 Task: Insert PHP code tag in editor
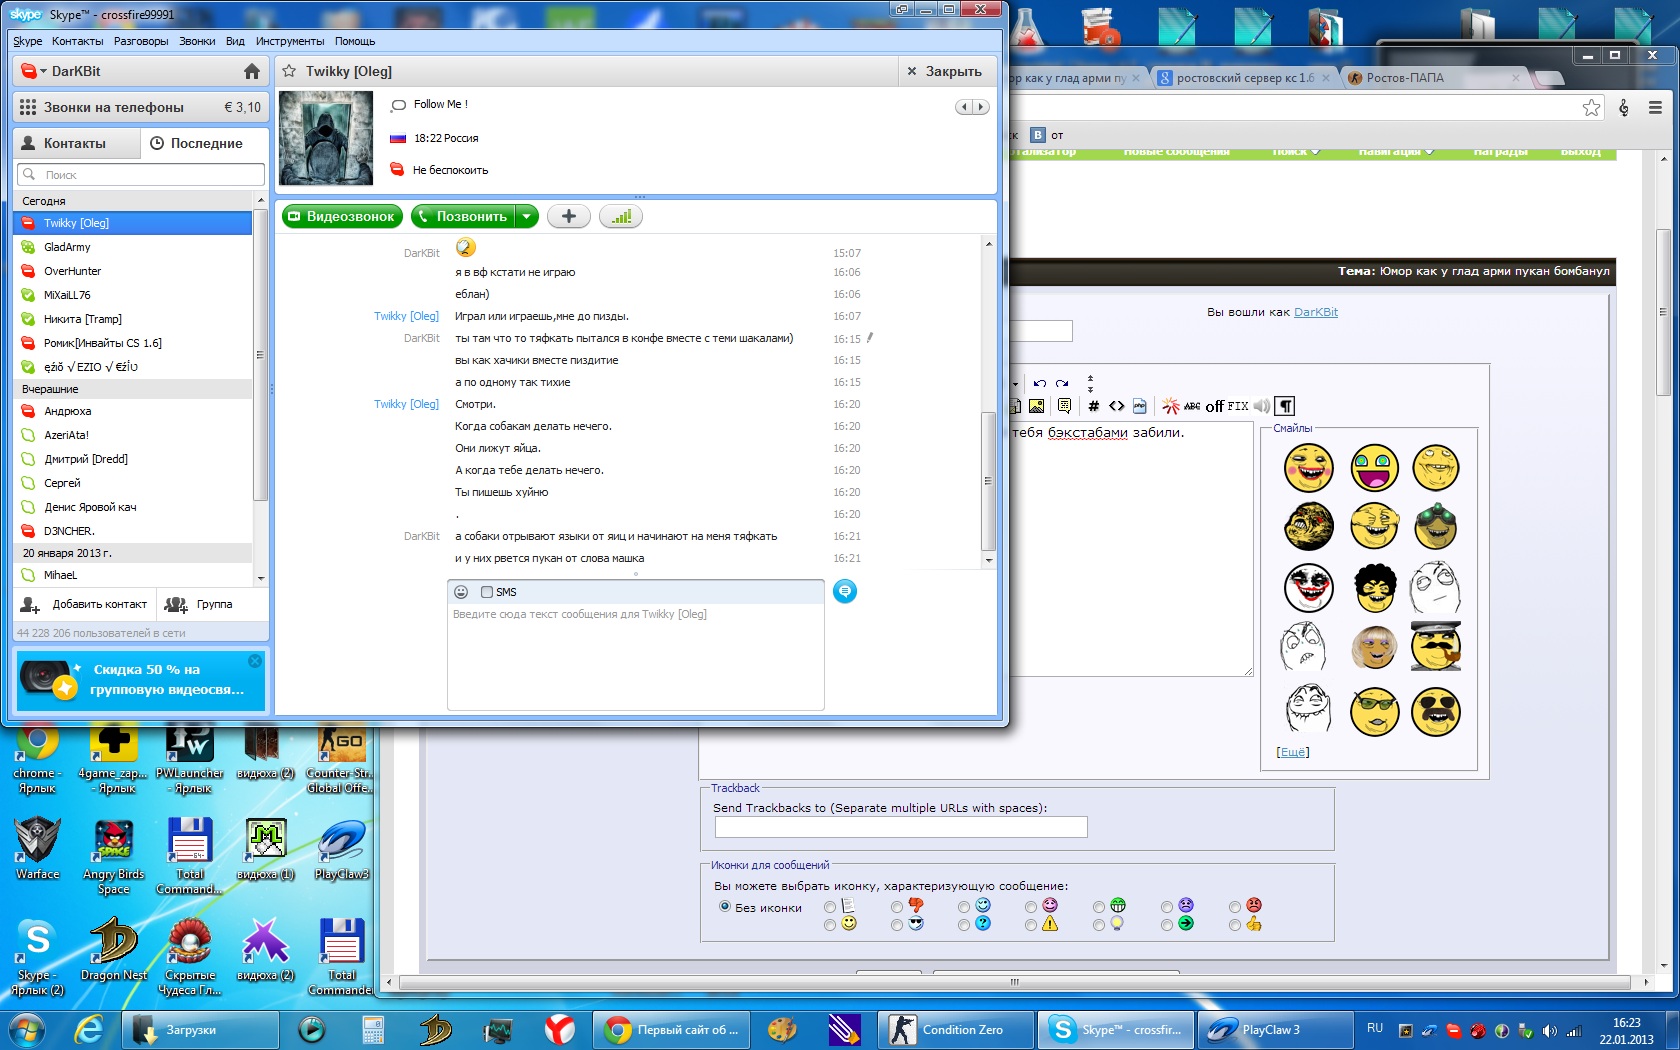click(x=1139, y=406)
